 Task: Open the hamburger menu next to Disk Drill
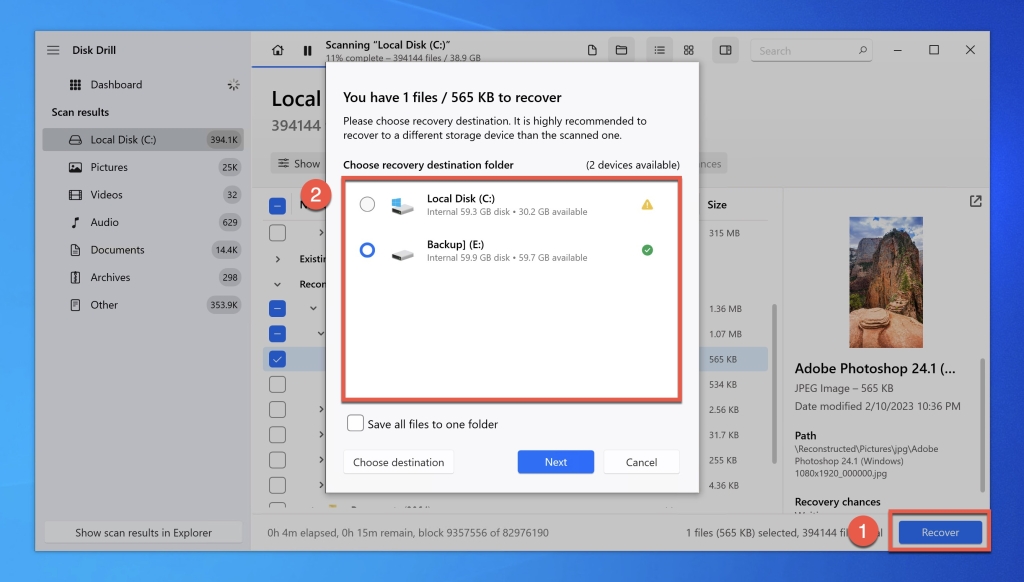click(53, 49)
